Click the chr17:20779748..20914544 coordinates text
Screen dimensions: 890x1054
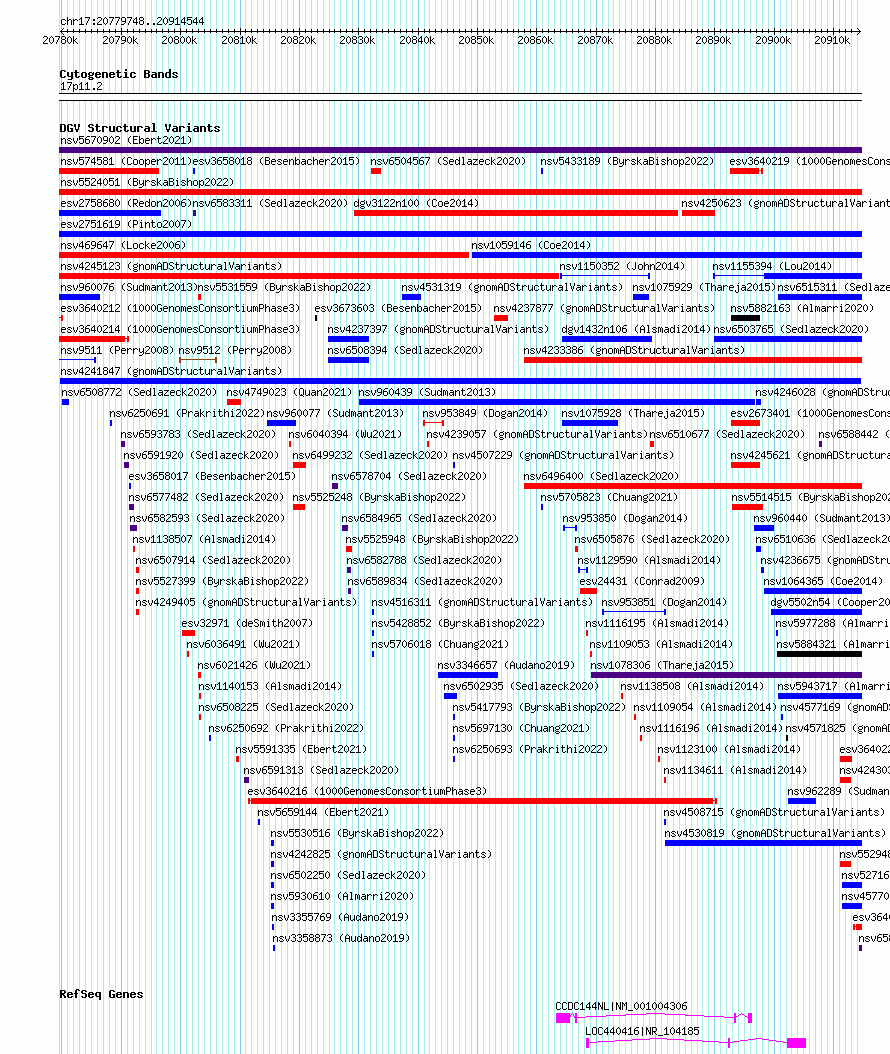coord(132,21)
